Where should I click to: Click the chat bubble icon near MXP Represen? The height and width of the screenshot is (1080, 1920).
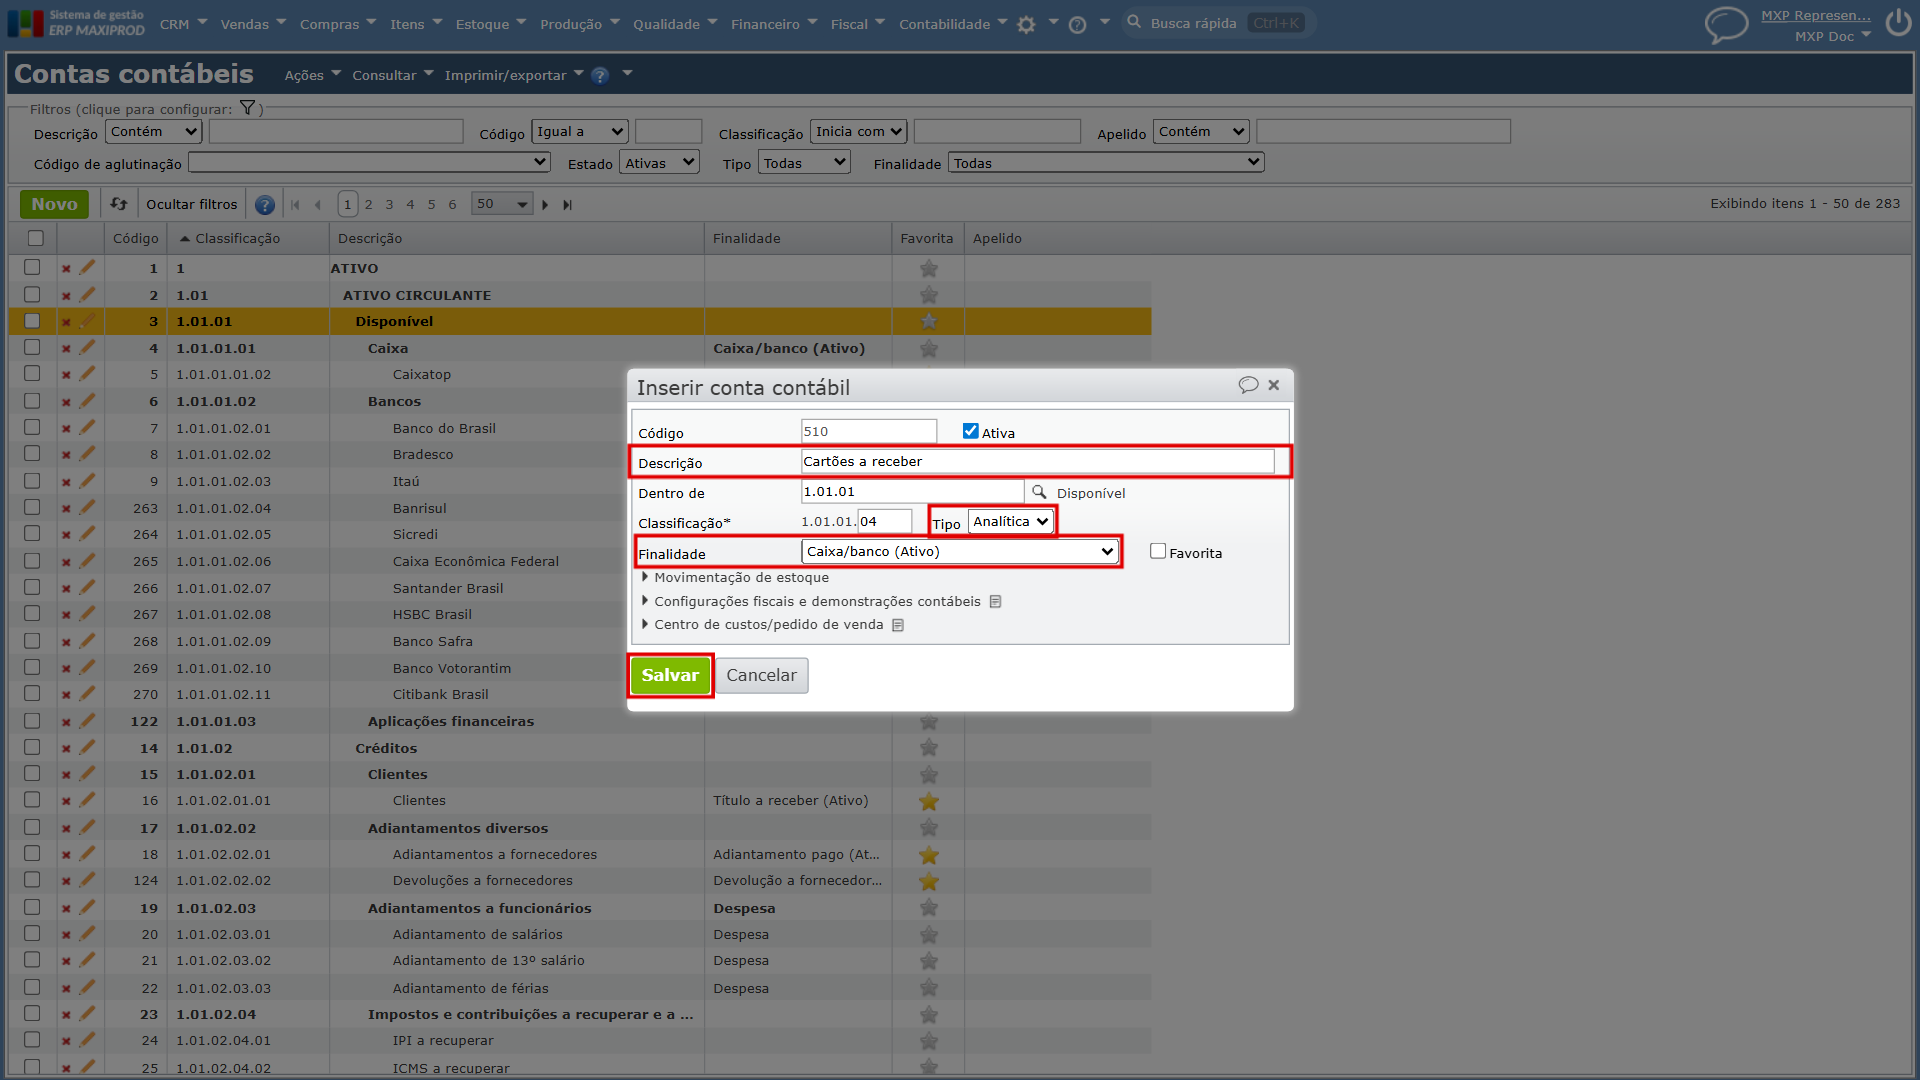[1726, 25]
